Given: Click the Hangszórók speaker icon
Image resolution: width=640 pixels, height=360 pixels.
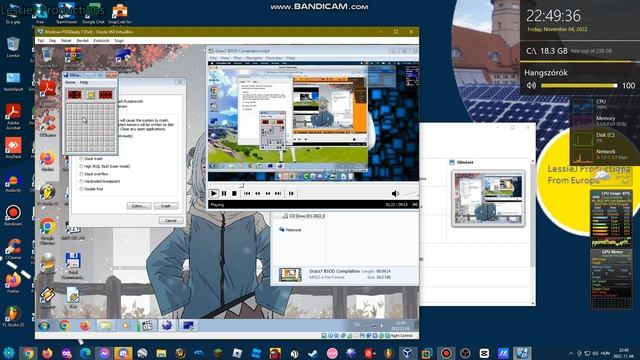Looking at the screenshot, I should [531, 86].
